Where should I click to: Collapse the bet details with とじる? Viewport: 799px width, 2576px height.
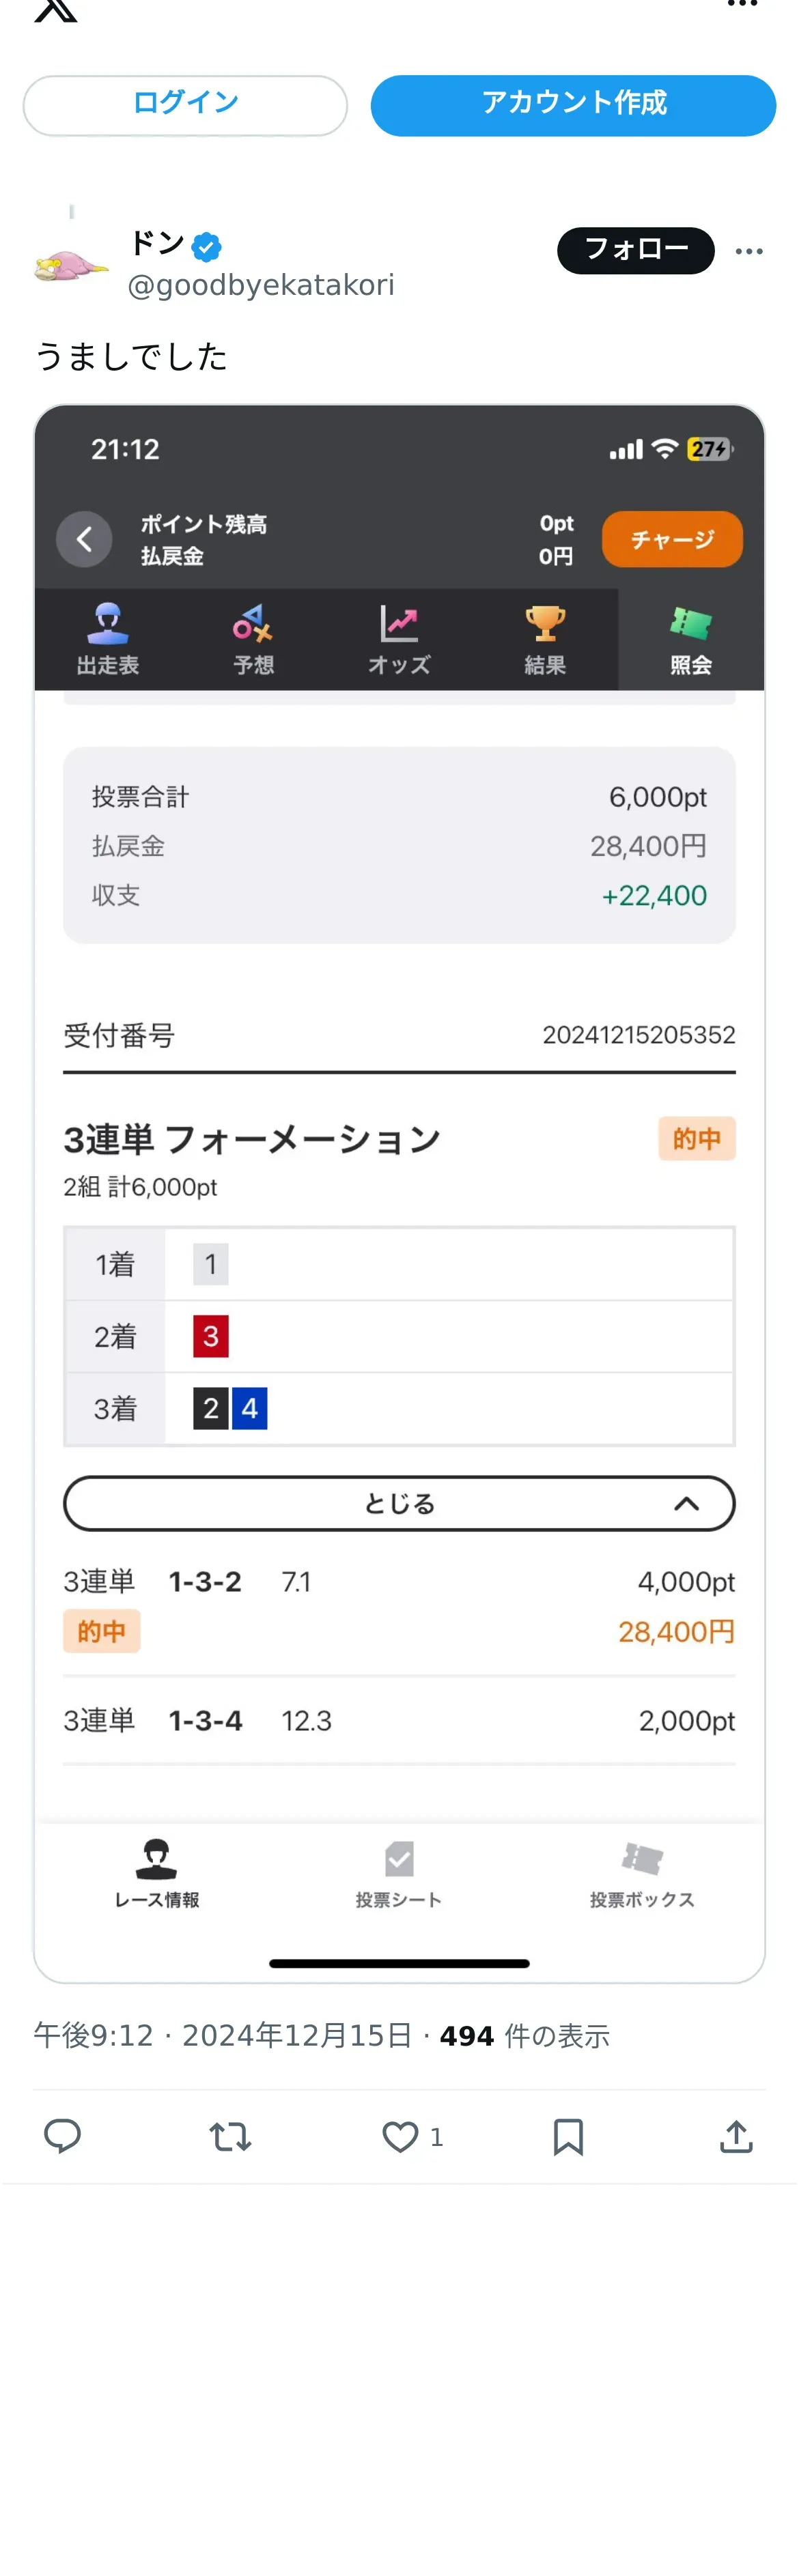coord(399,1503)
